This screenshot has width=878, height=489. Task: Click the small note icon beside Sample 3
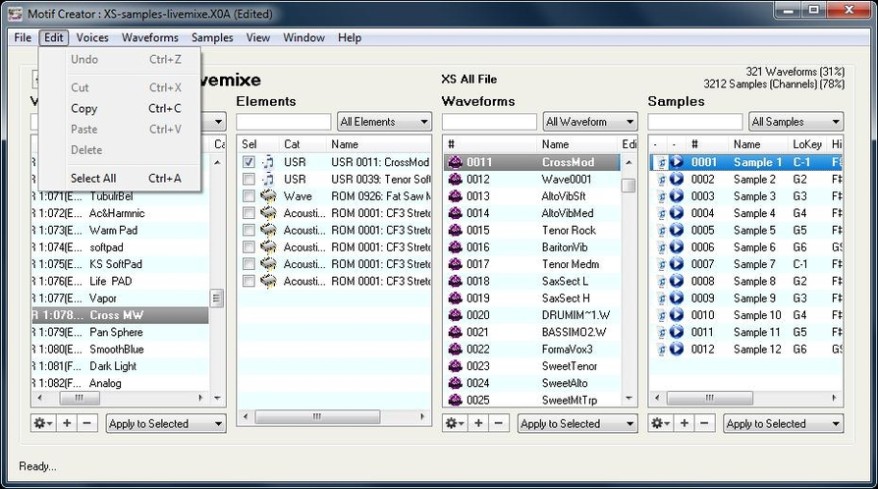coord(661,197)
